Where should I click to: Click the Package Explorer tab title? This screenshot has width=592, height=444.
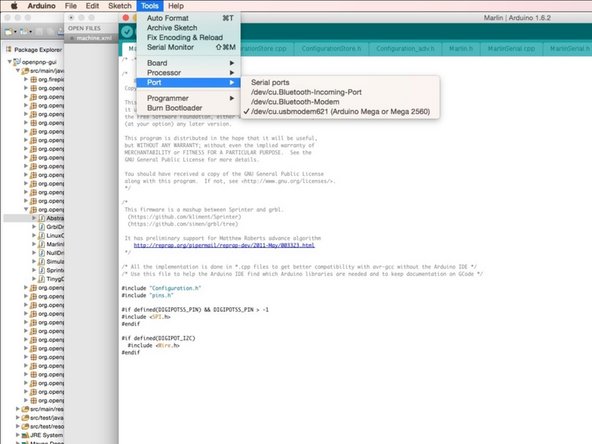(x=38, y=50)
